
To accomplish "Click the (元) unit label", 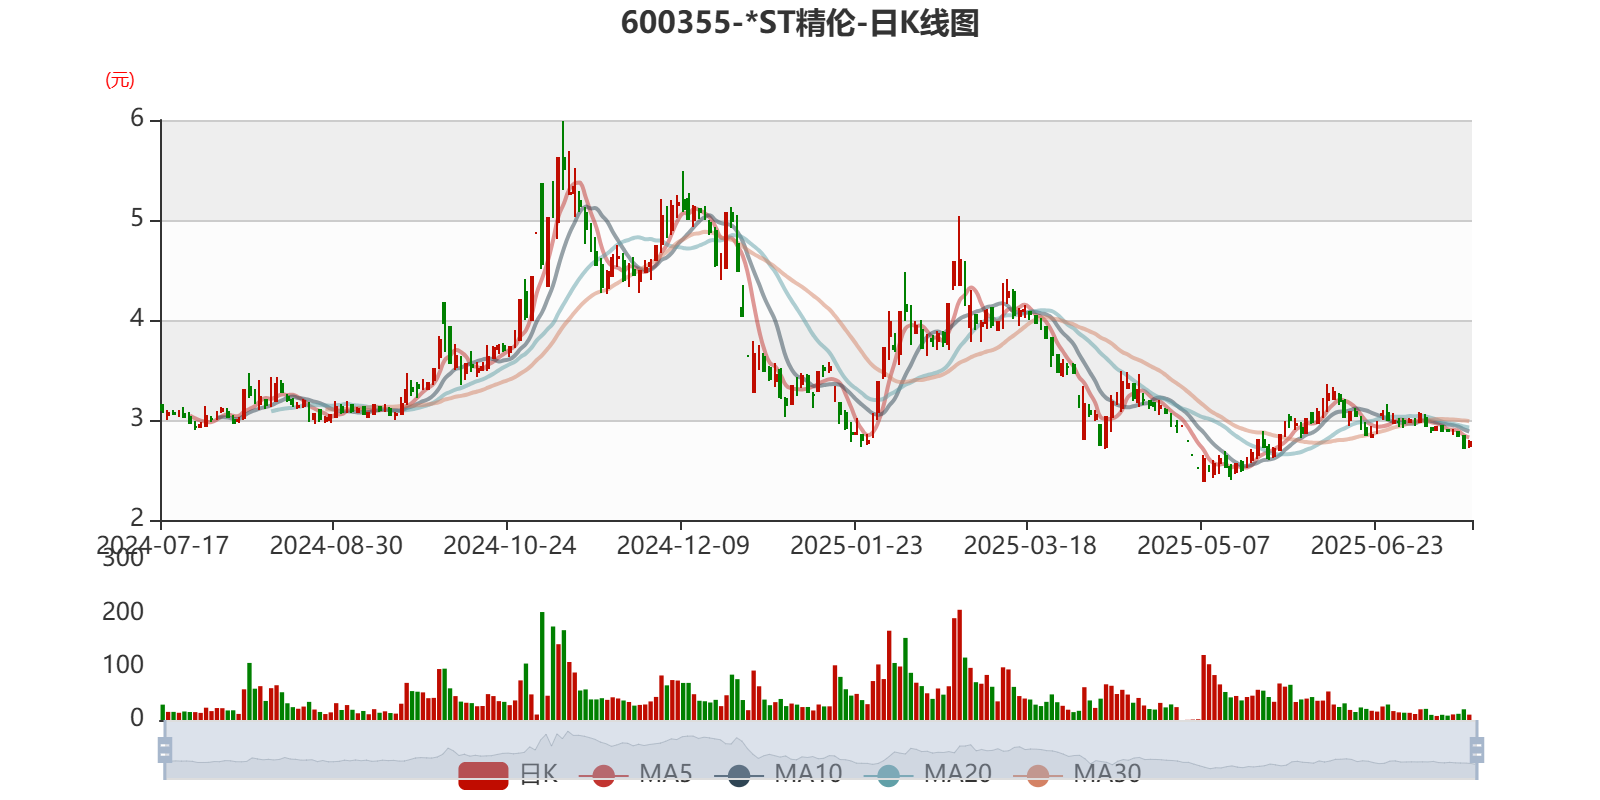I will 120,80.
